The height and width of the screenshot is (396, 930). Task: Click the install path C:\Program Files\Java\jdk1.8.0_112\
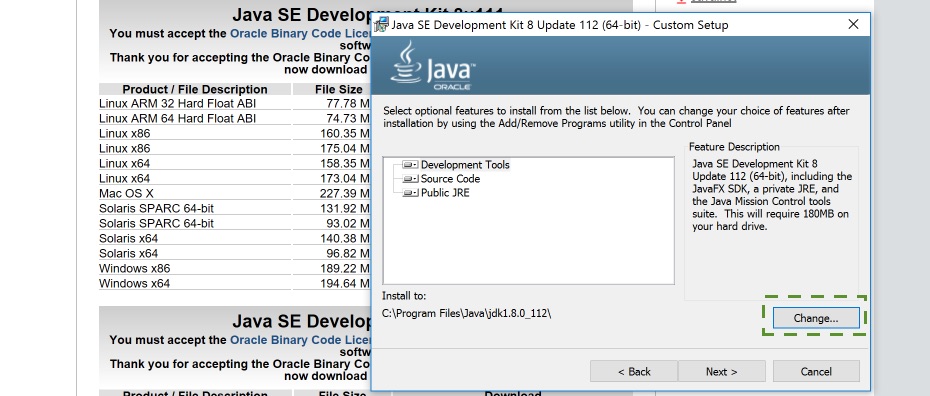[467, 314]
